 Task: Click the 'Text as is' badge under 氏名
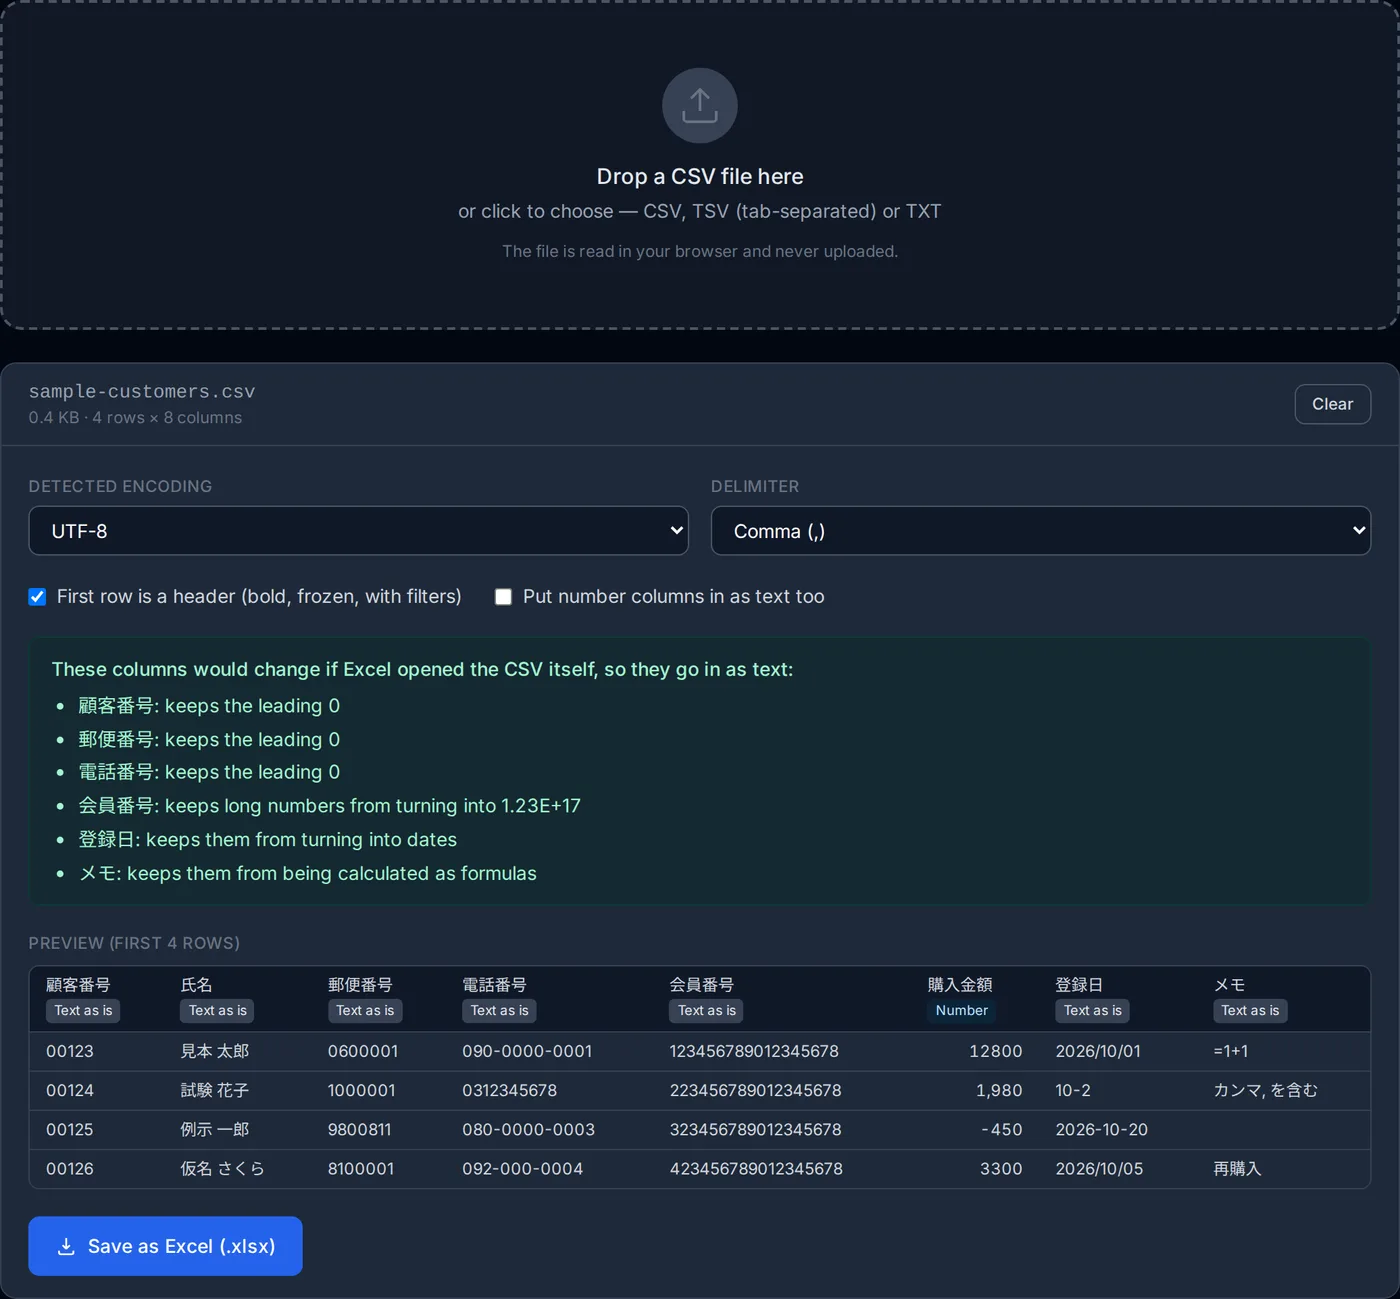point(218,1011)
